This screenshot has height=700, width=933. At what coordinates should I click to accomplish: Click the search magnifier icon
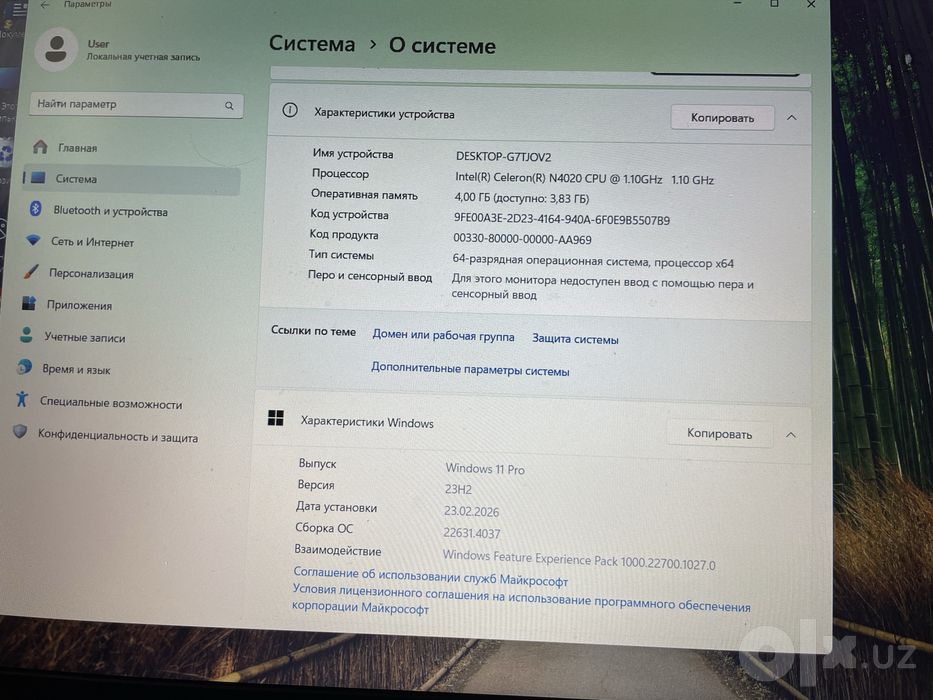point(229,106)
